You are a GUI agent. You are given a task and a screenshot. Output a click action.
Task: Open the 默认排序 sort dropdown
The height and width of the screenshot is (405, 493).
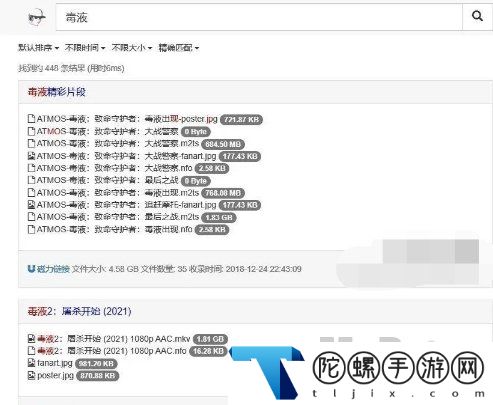39,48
